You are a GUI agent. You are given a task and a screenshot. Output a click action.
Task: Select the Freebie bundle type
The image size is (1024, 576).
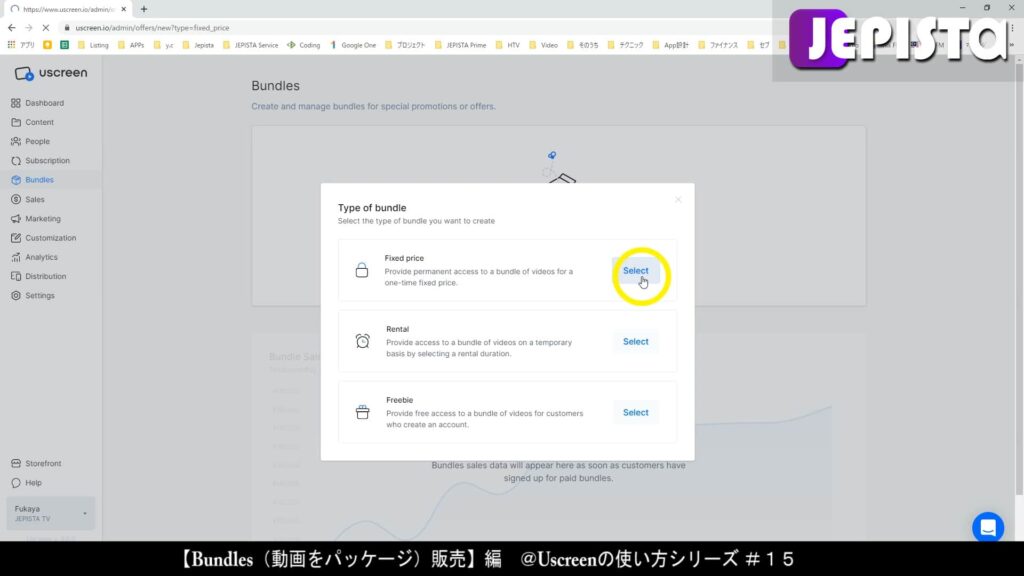(635, 413)
